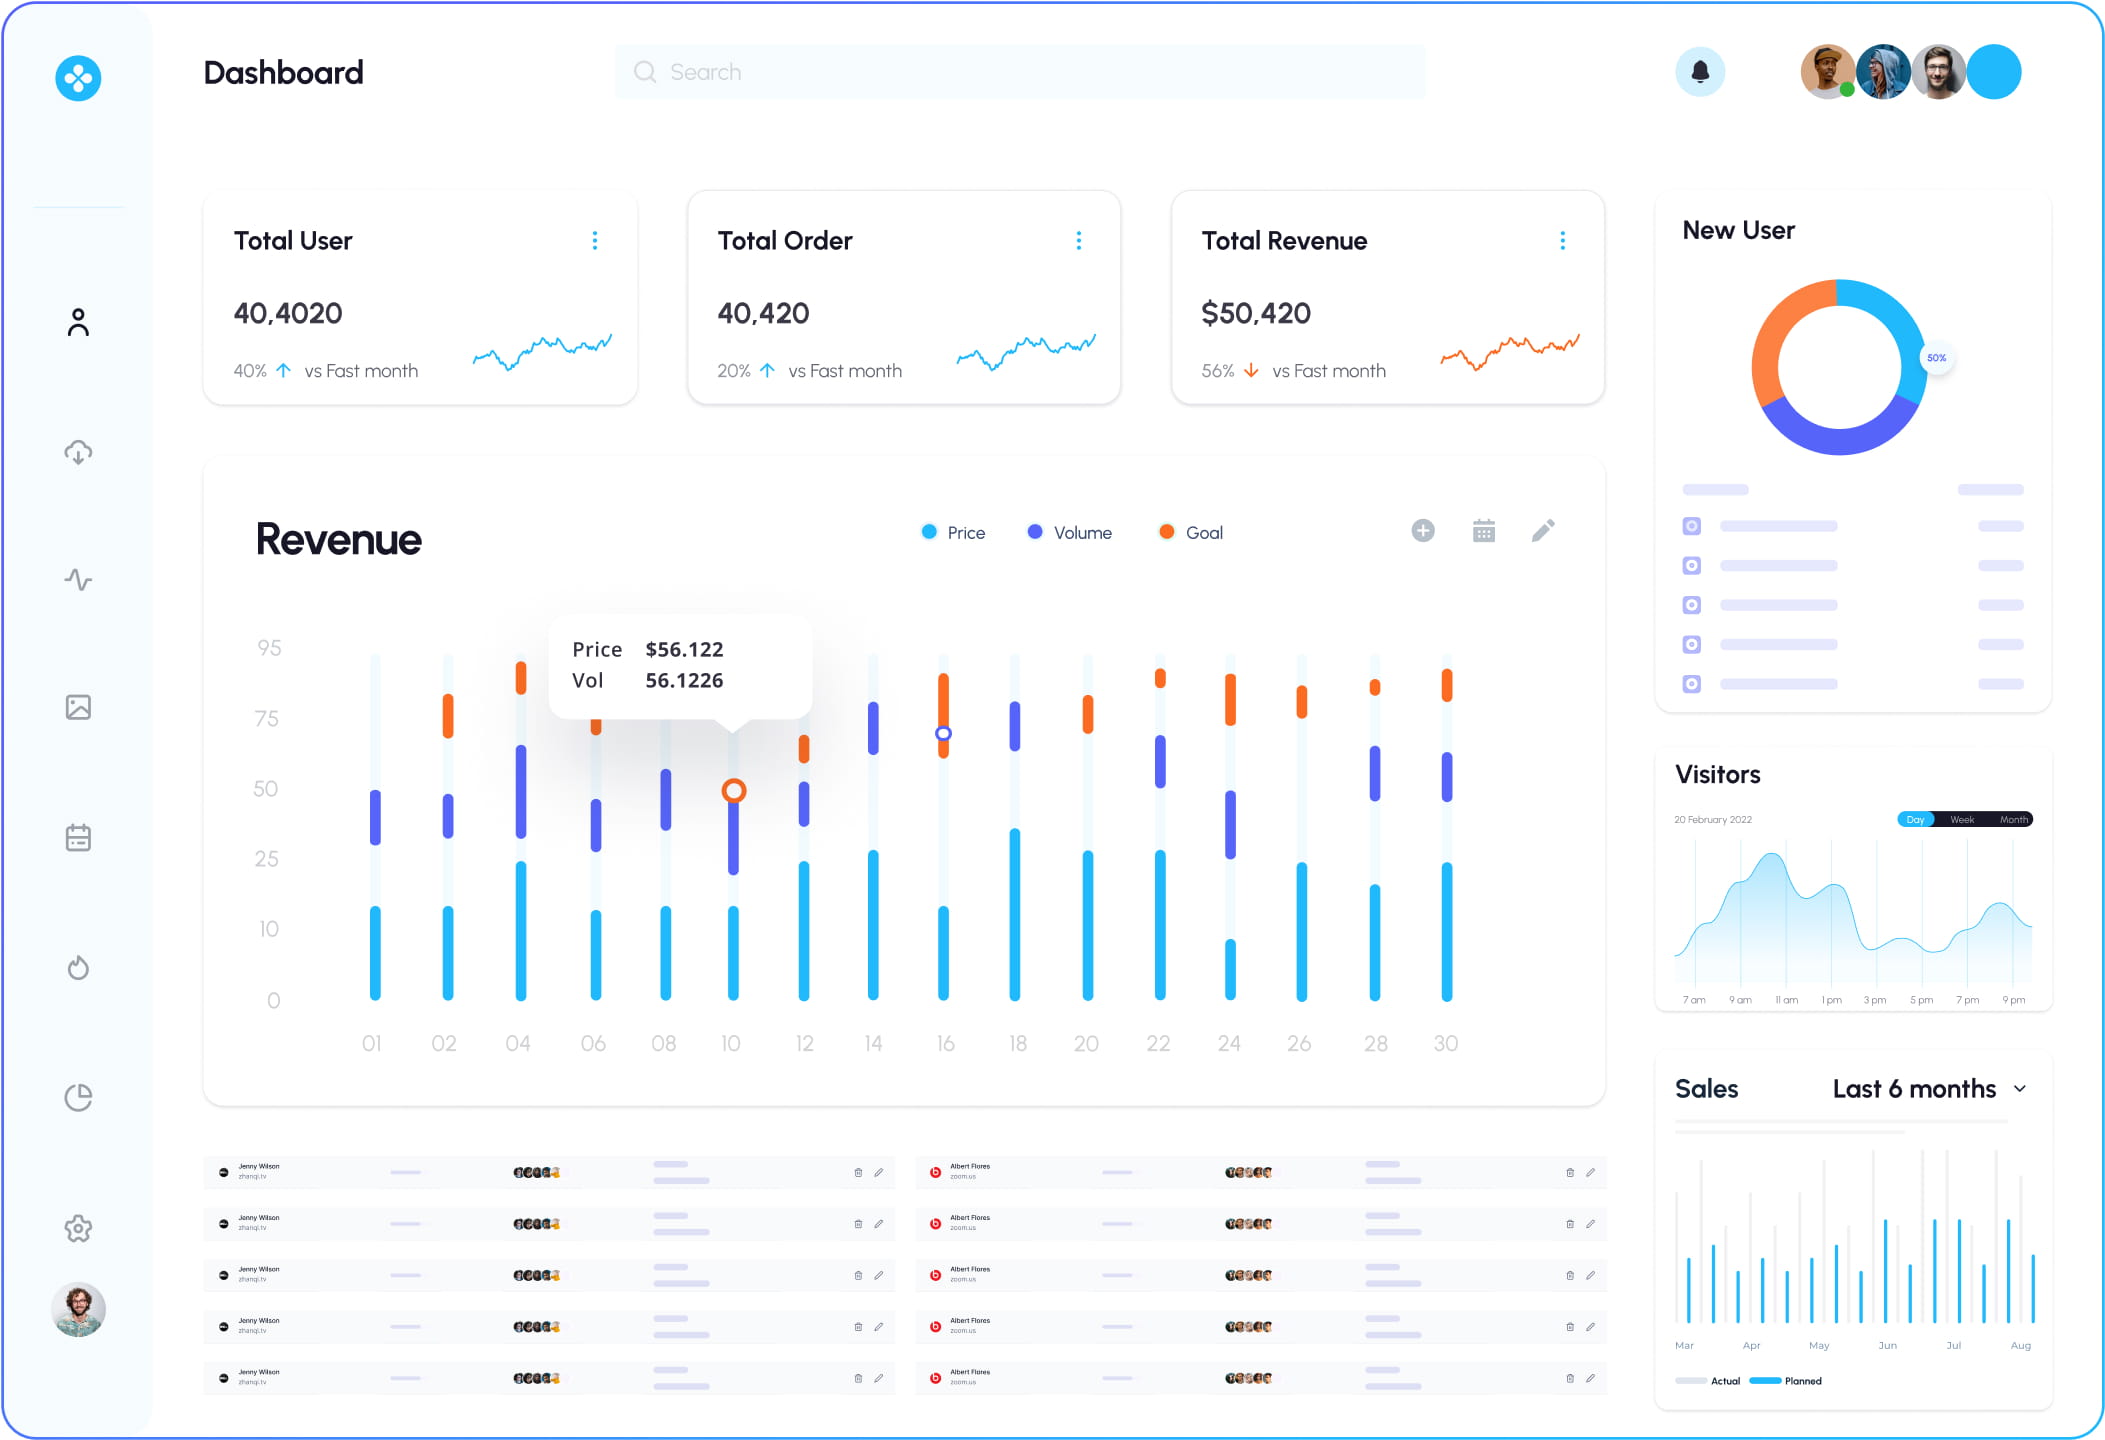The image size is (2105, 1440).
Task: Open settings gear in sidebar
Action: 78,1228
